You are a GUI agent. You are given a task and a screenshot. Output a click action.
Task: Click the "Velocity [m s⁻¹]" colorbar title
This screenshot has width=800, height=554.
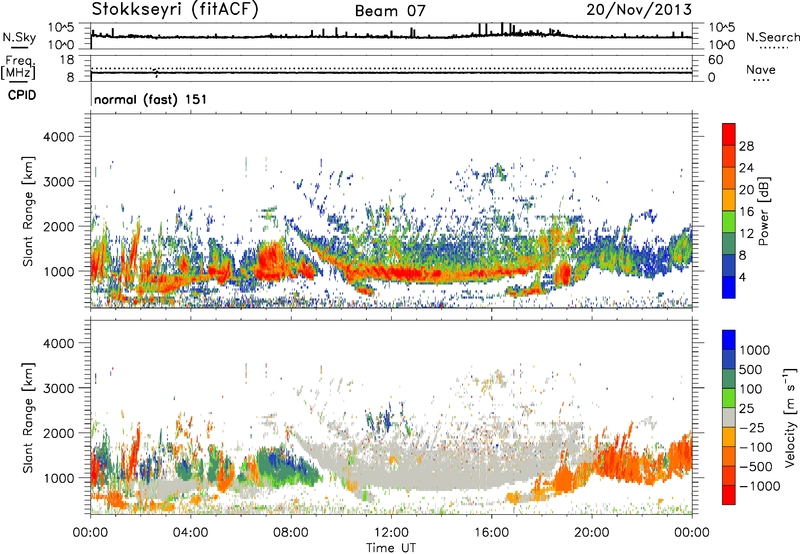[790, 417]
